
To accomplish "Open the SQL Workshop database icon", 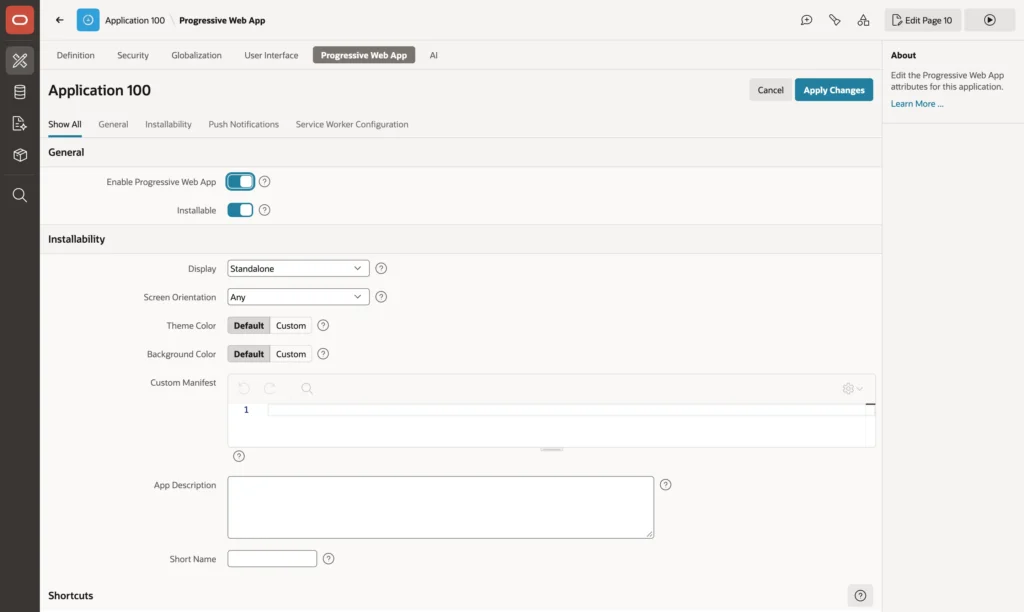I will [20, 92].
